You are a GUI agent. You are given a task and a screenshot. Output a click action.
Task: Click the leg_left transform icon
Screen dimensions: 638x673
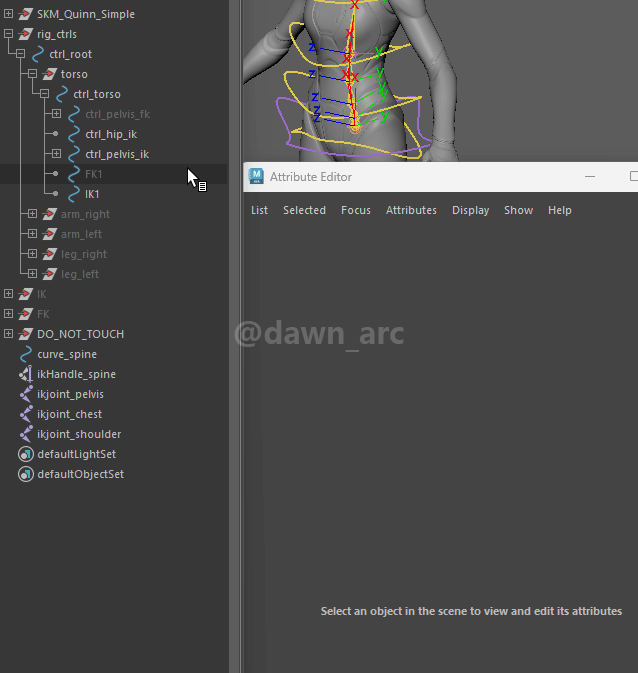pyautogui.click(x=50, y=273)
